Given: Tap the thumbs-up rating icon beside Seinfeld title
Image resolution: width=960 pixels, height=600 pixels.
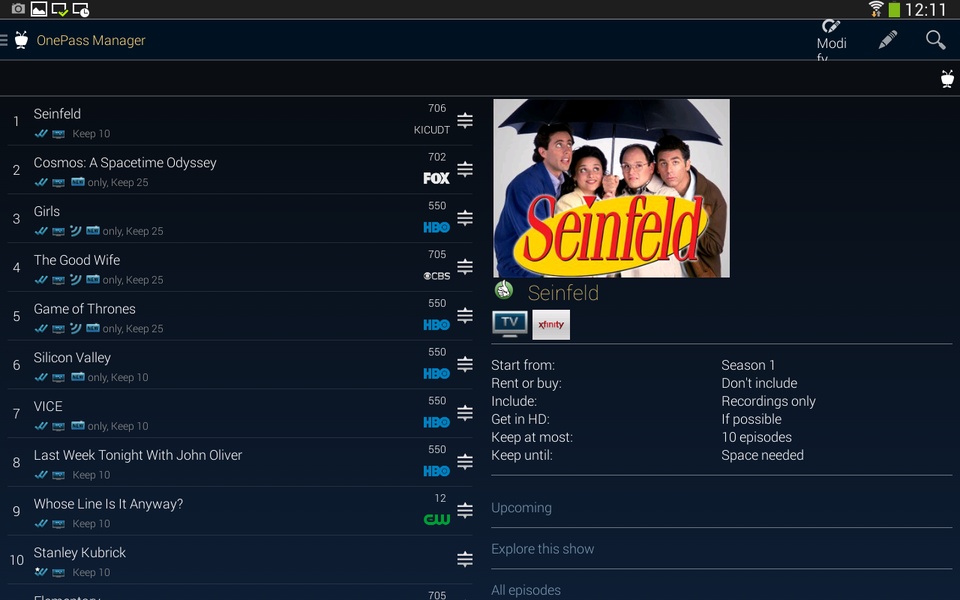Looking at the screenshot, I should (x=504, y=289).
